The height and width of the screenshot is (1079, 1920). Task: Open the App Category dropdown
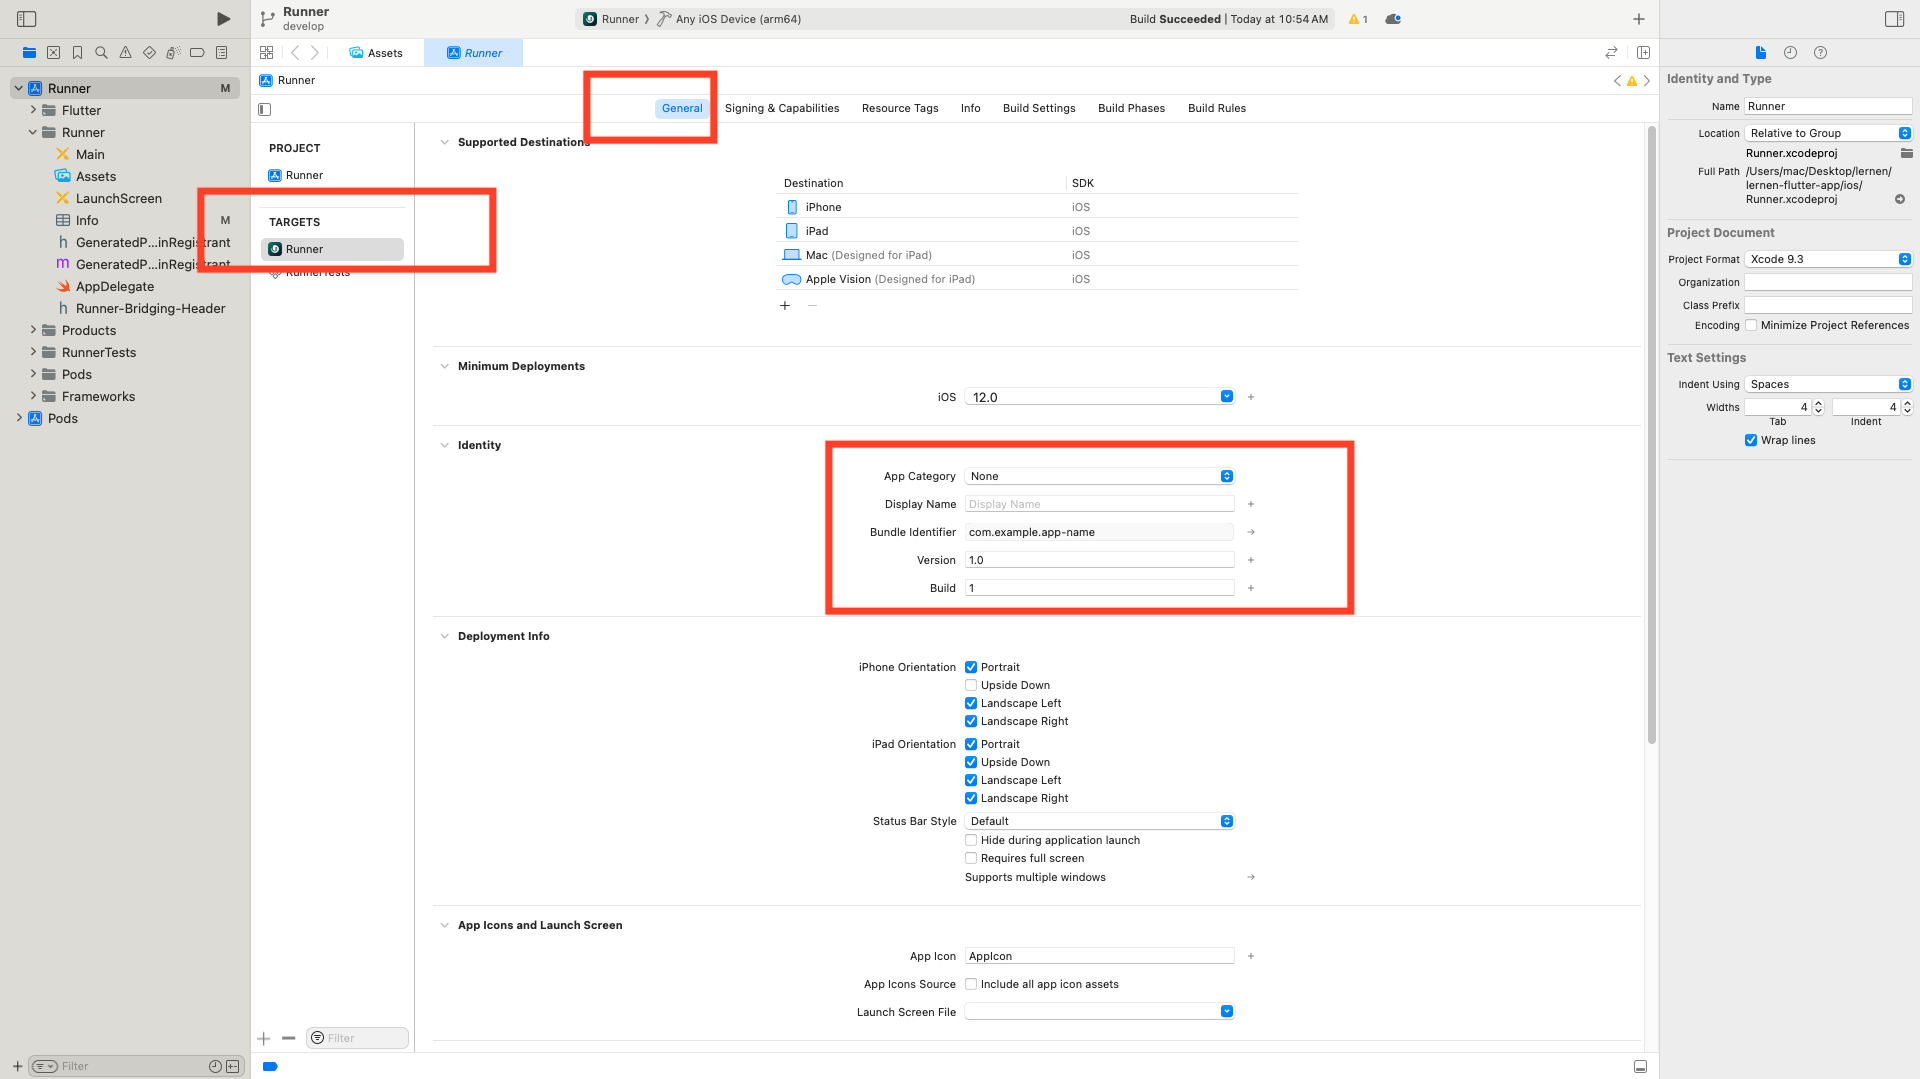click(x=1099, y=476)
